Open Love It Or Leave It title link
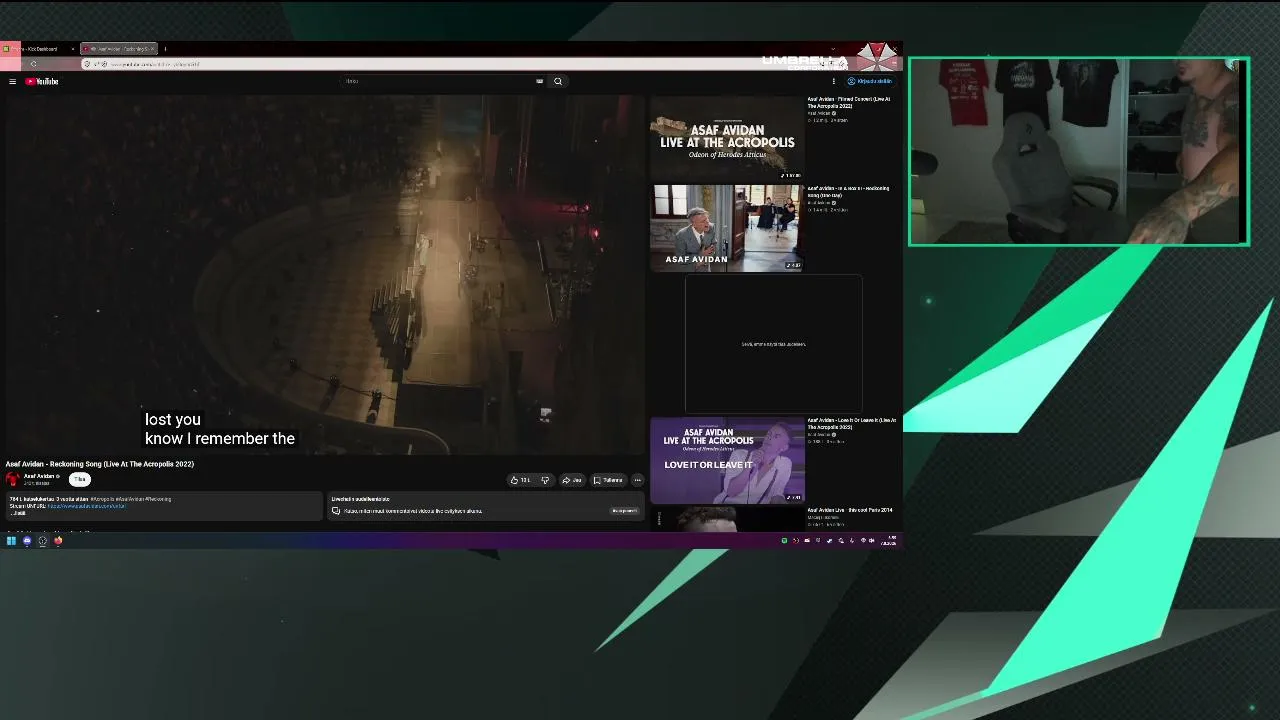 point(851,423)
